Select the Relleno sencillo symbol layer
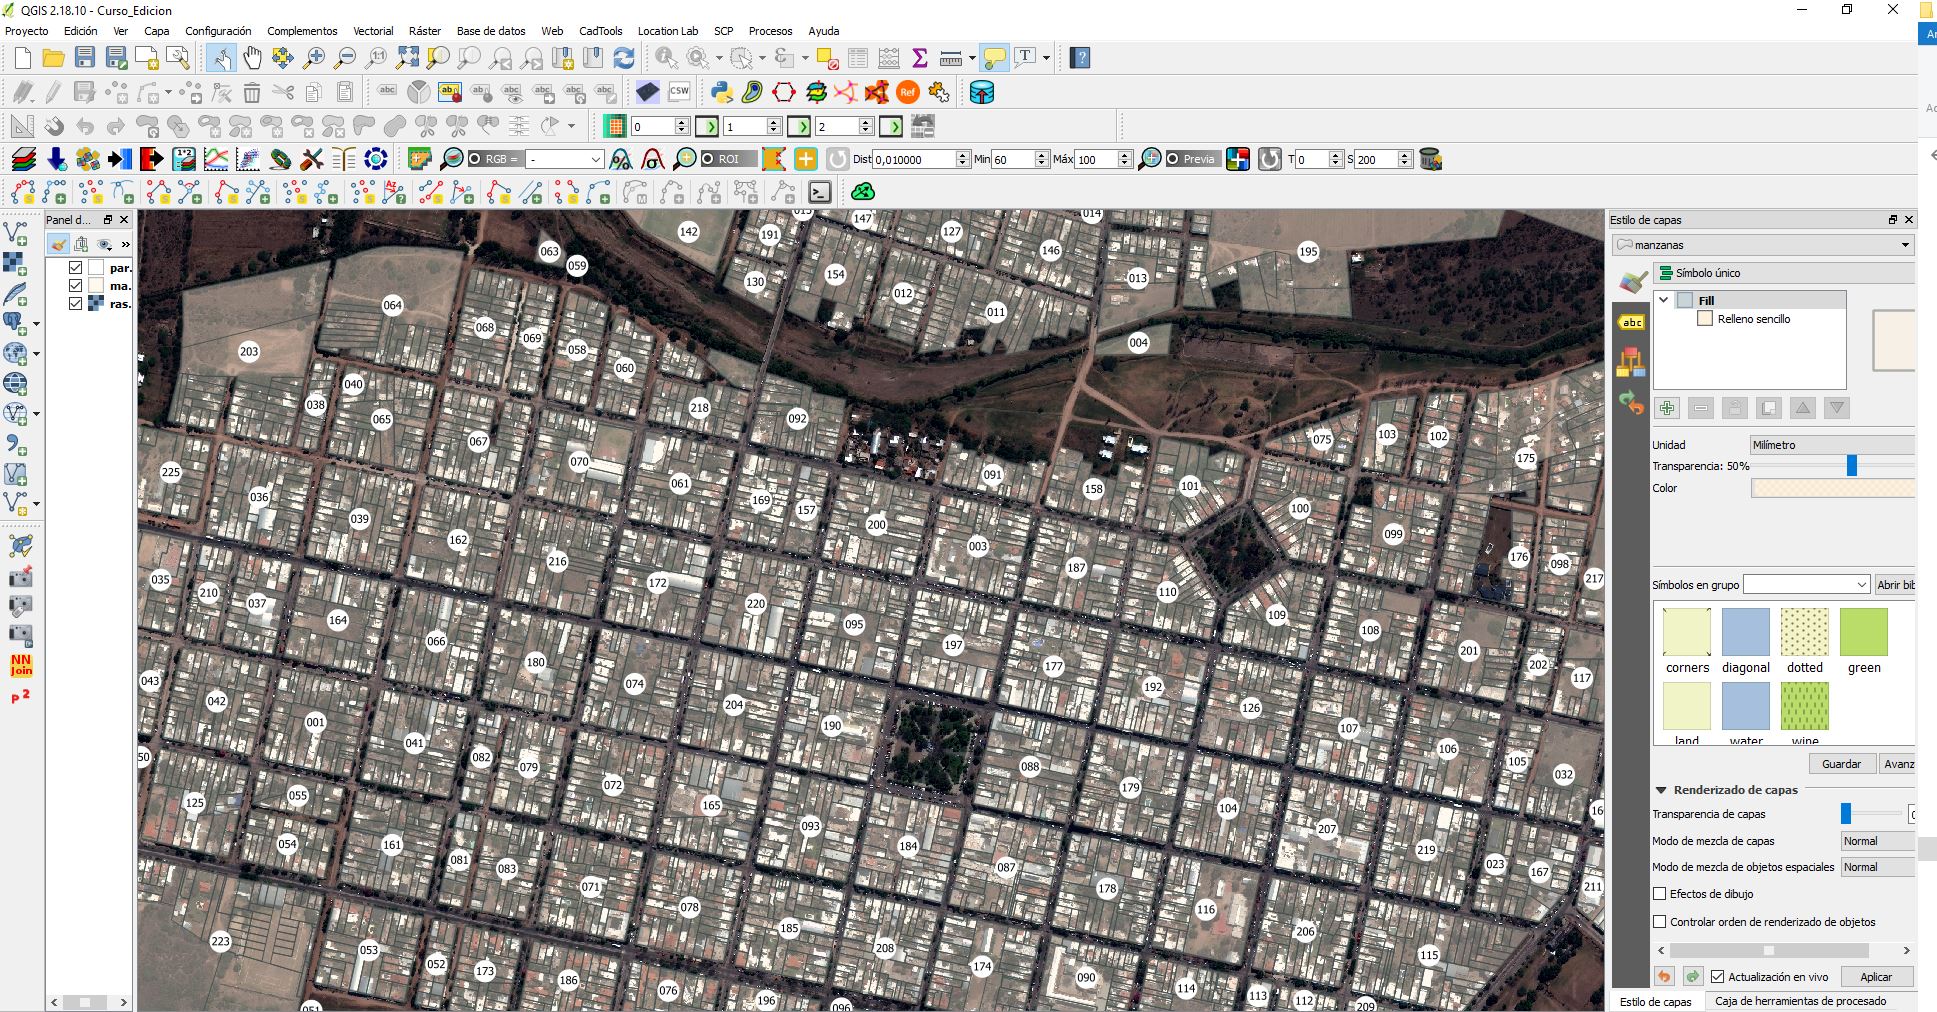 1754,319
